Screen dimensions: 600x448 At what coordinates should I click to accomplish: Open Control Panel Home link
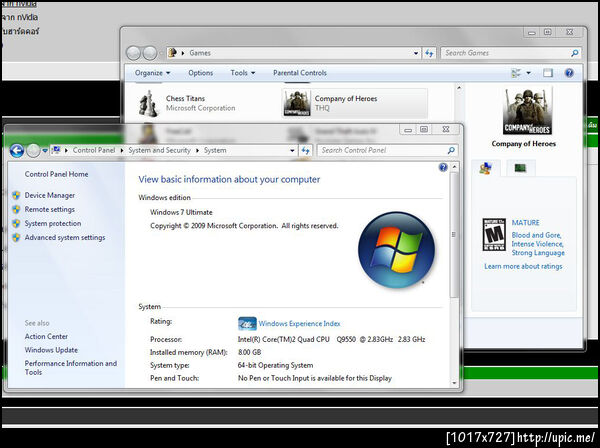click(x=56, y=174)
